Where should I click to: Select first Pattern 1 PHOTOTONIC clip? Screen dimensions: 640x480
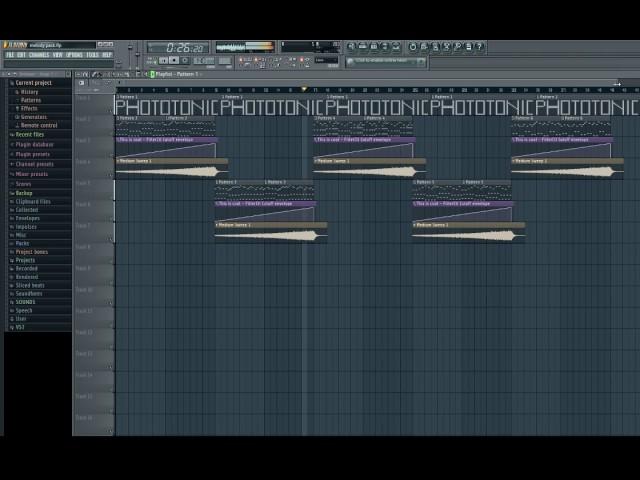click(x=168, y=105)
